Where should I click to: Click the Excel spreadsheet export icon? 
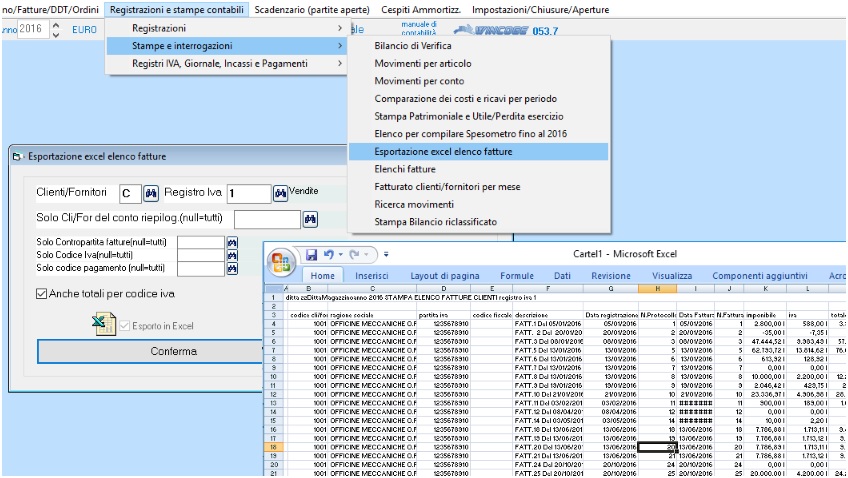tap(104, 324)
